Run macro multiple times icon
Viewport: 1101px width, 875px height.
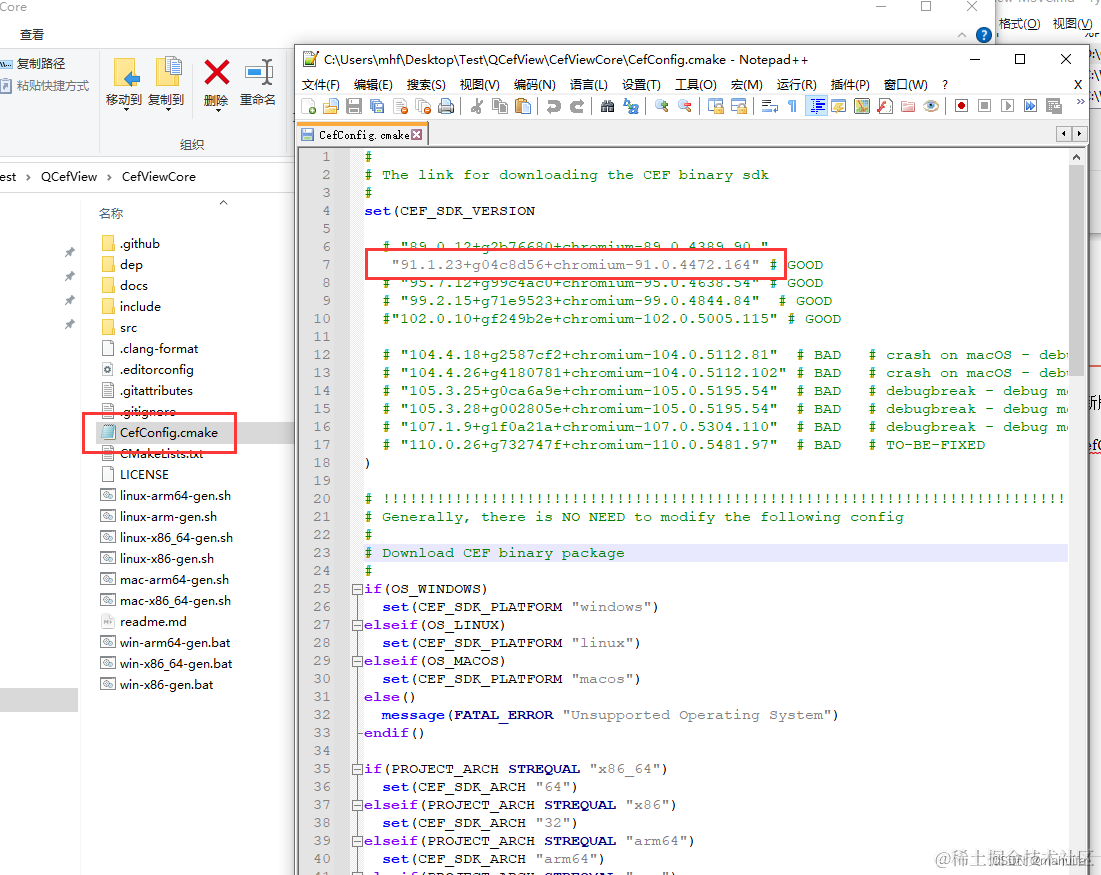1030,106
